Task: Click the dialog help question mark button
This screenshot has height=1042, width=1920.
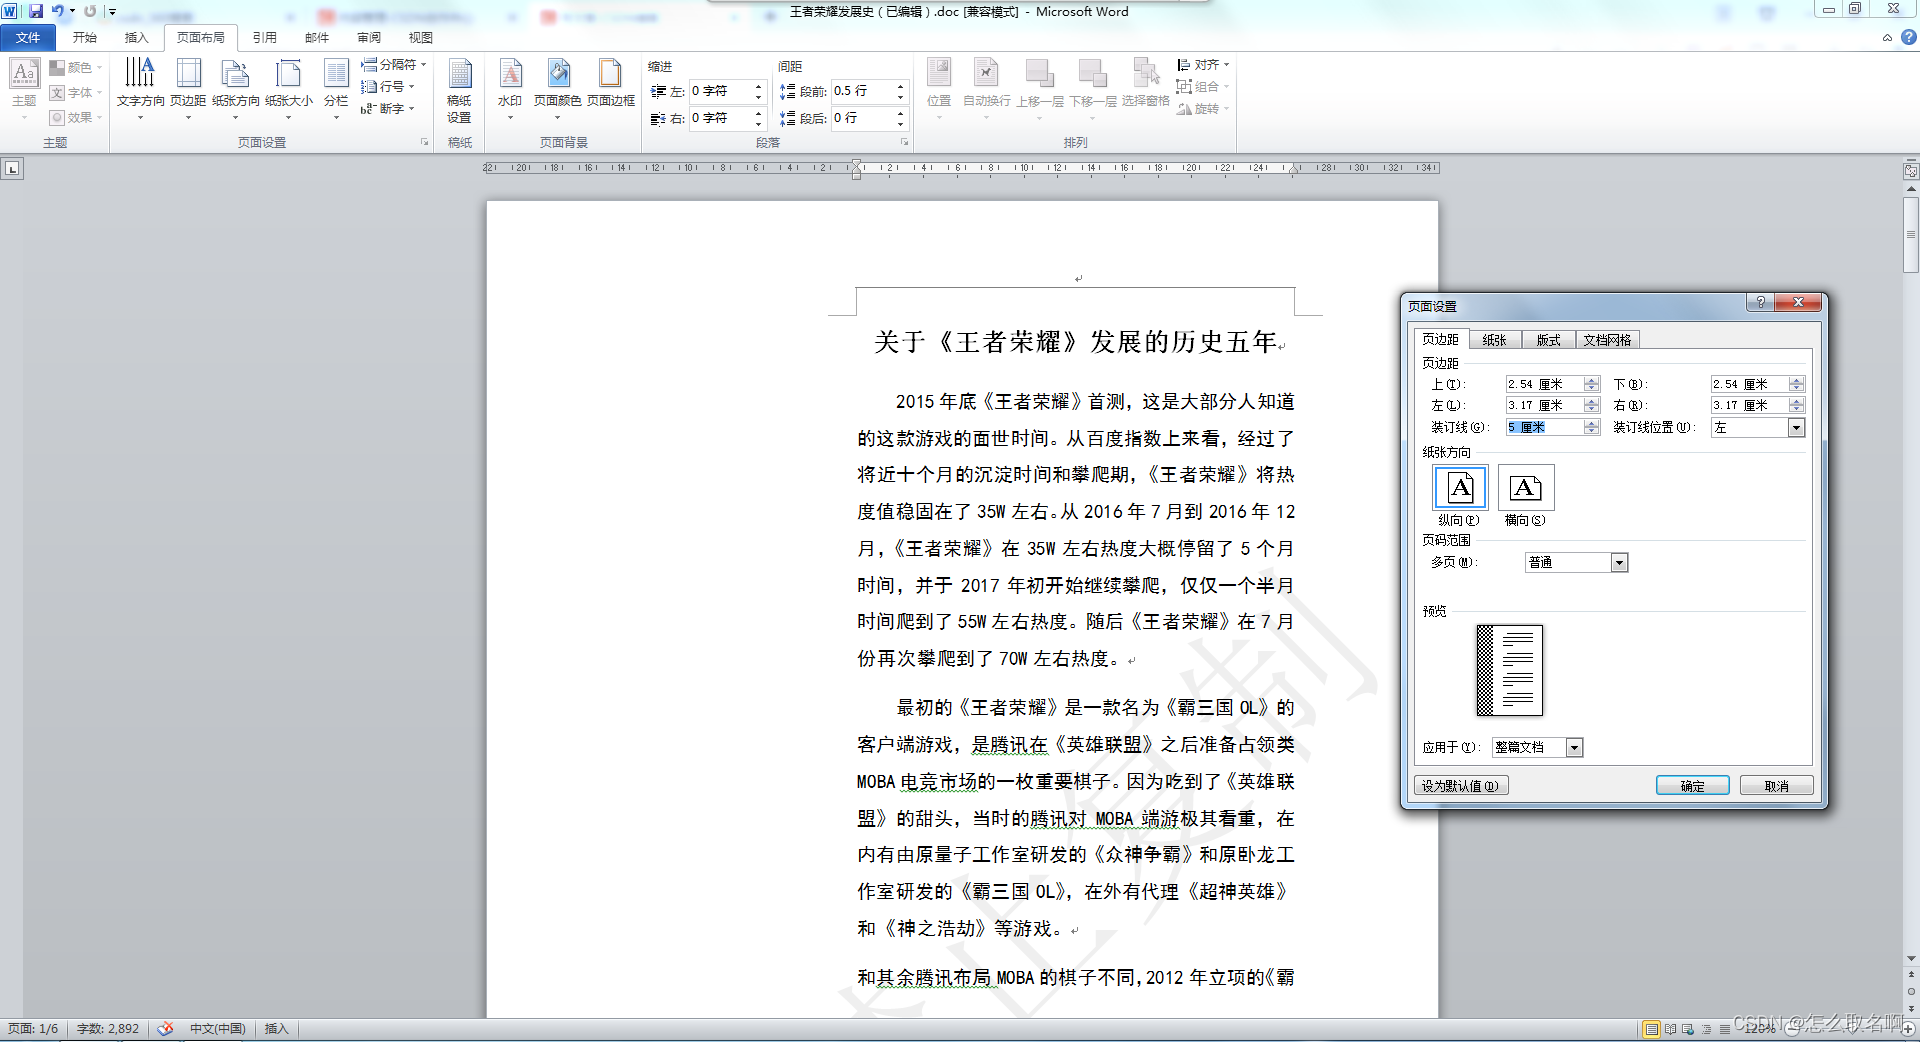Action: pos(1761,302)
